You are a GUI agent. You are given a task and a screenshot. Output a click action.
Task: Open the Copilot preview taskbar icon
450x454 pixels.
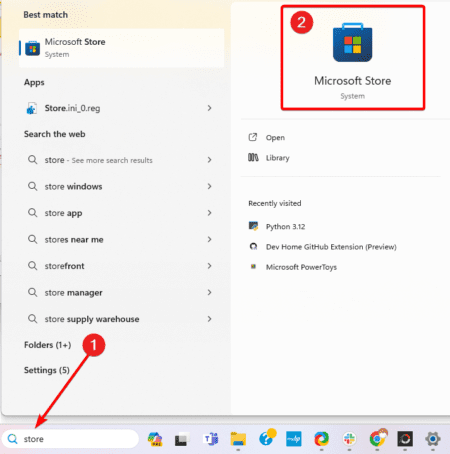[x=155, y=439]
